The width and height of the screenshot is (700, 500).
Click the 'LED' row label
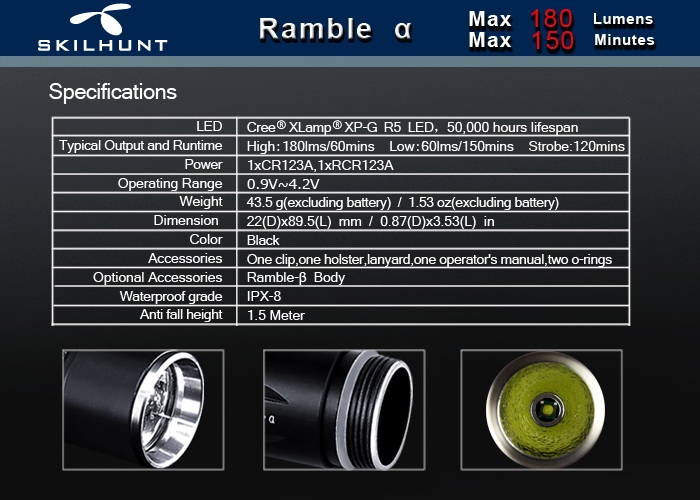click(x=209, y=126)
